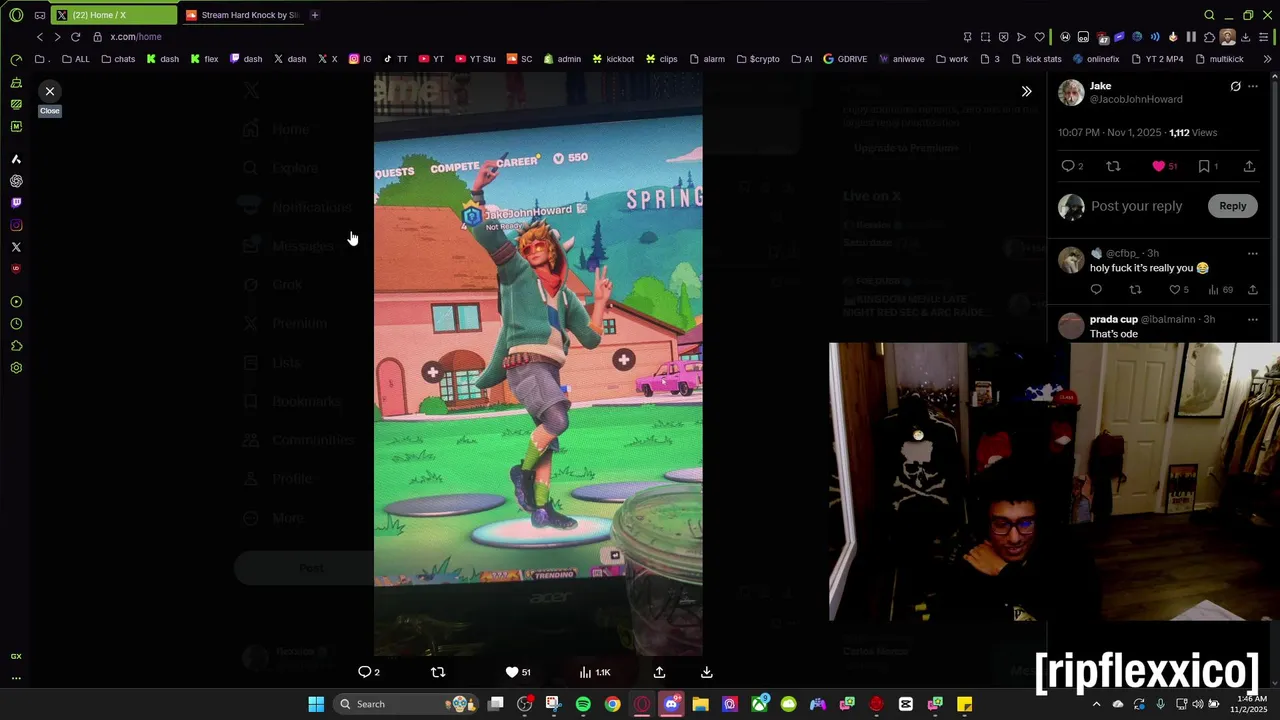Open the chats bookmark folder
The height and width of the screenshot is (720, 1280).
118,59
